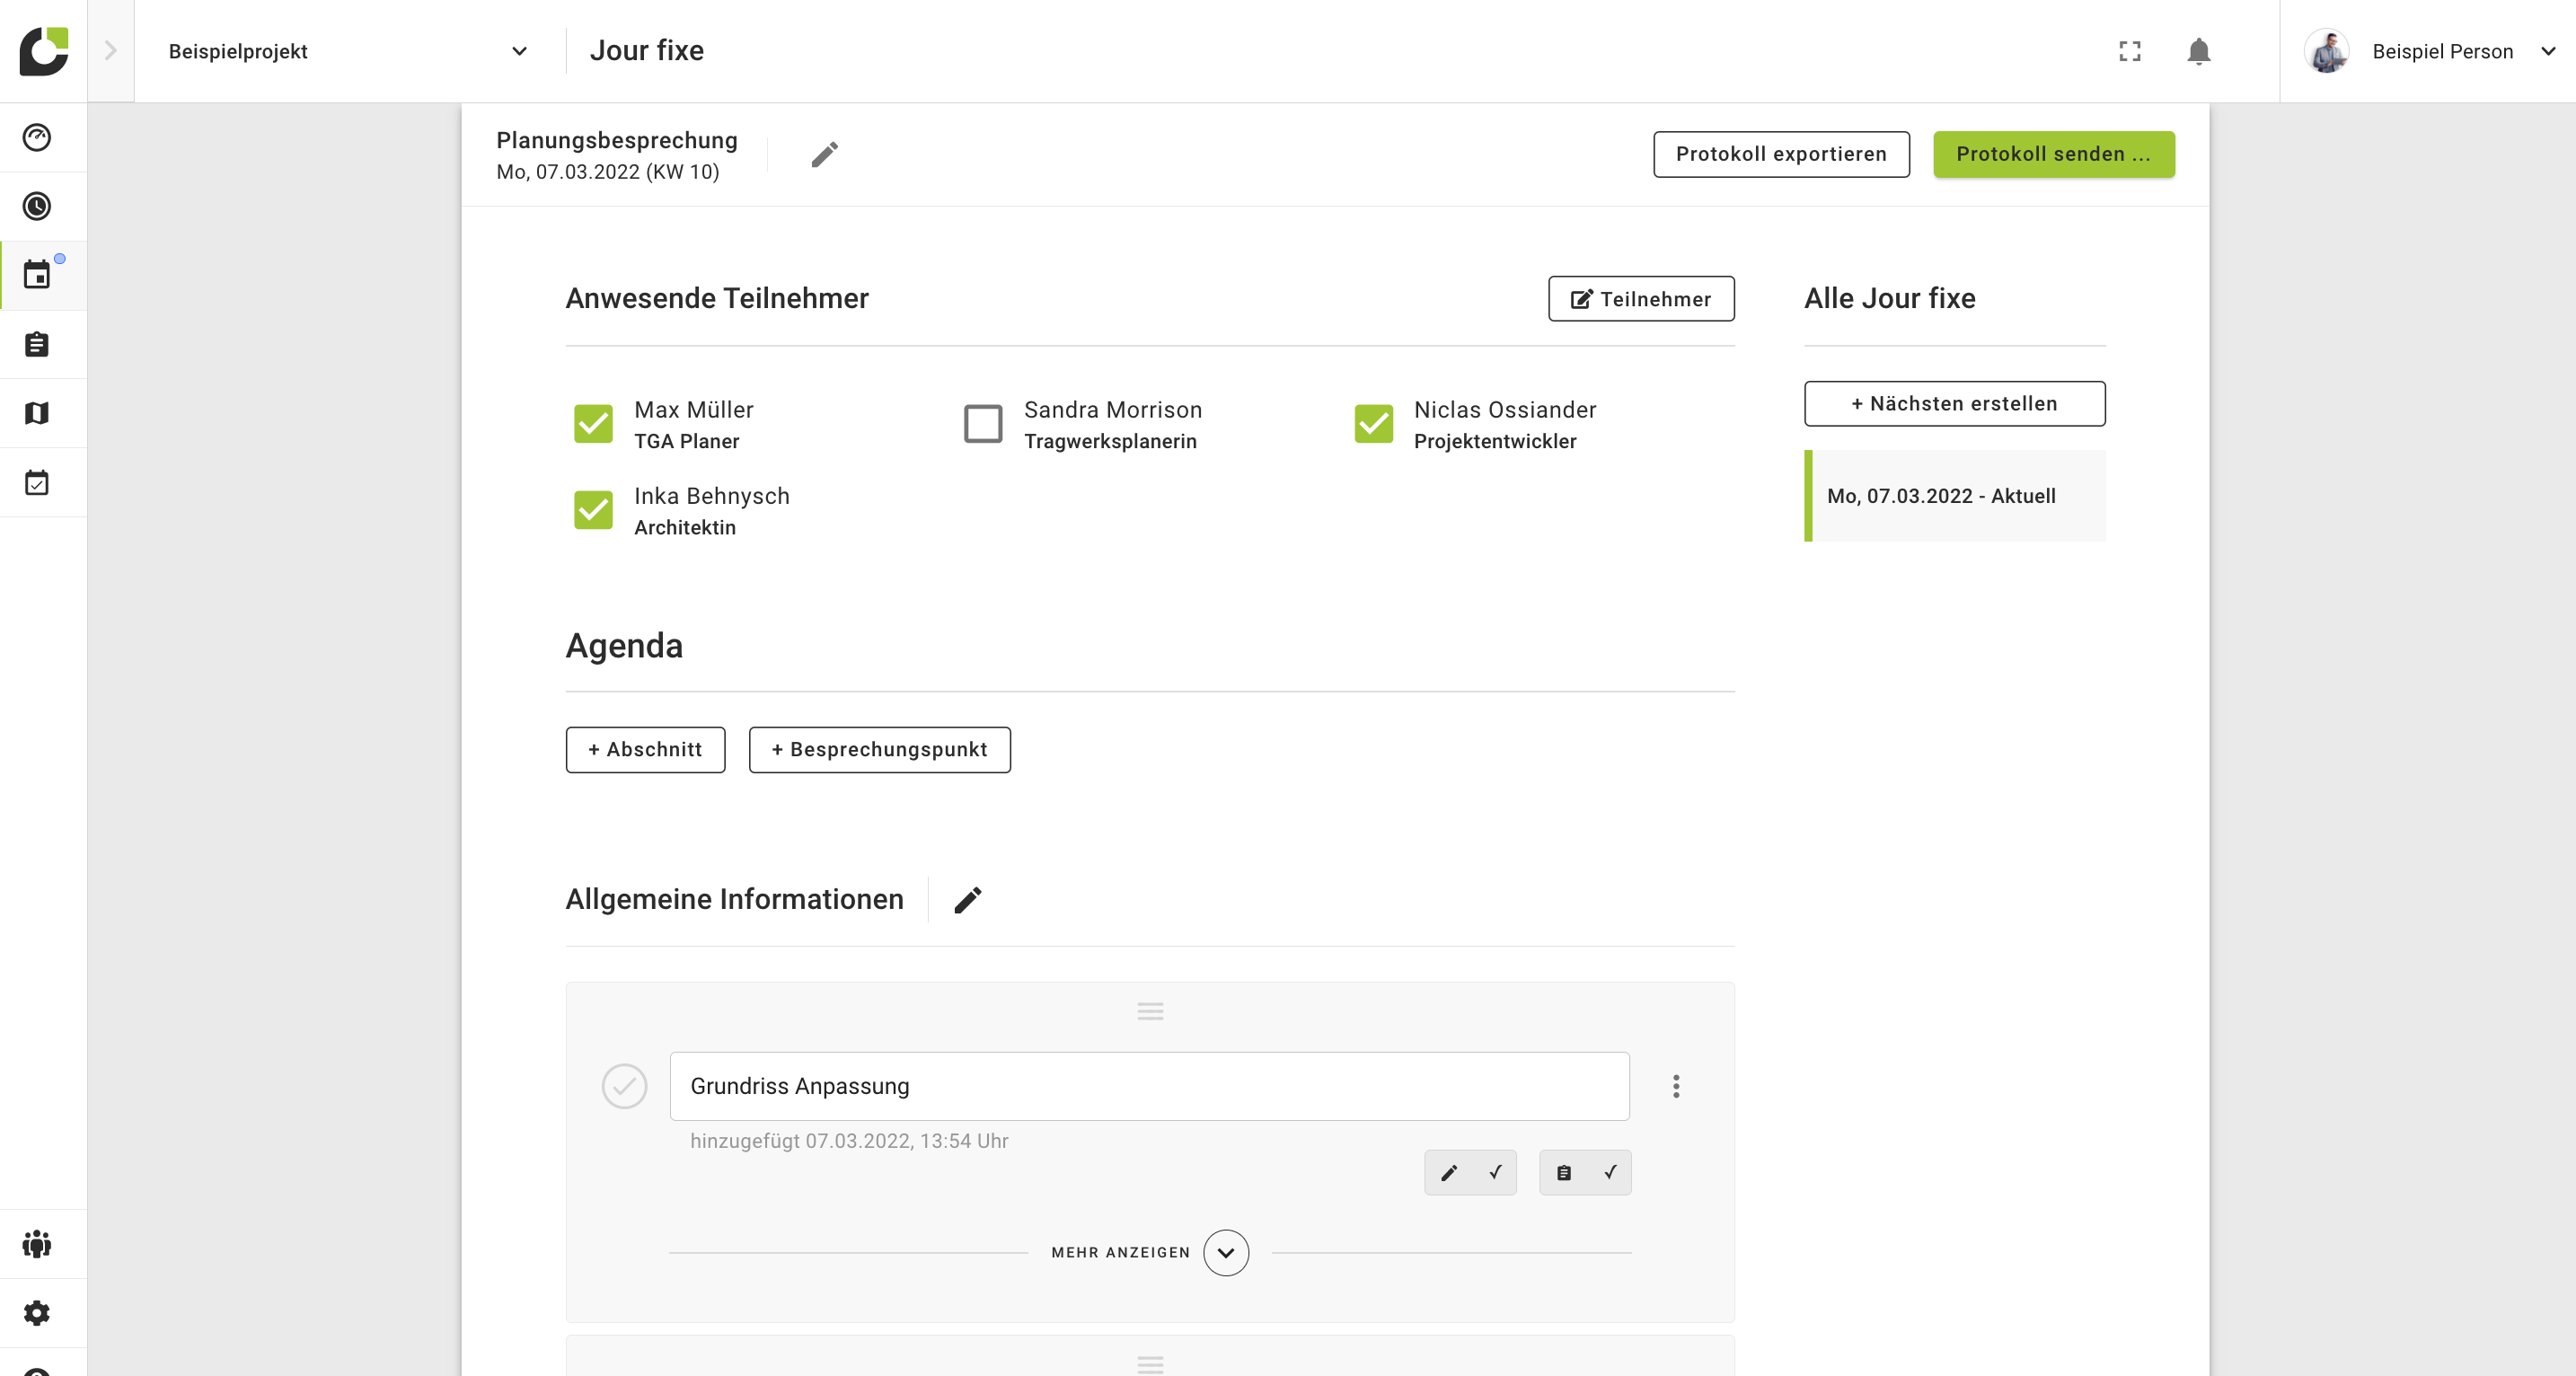Edit meeting title with pencil icon
Screen dimensions: 2576x1376
824,154
